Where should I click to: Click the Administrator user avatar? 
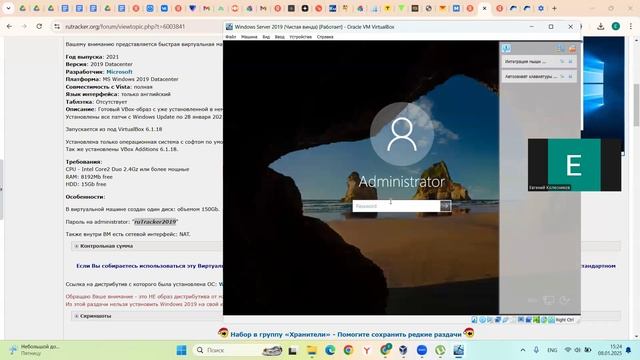tap(402, 134)
